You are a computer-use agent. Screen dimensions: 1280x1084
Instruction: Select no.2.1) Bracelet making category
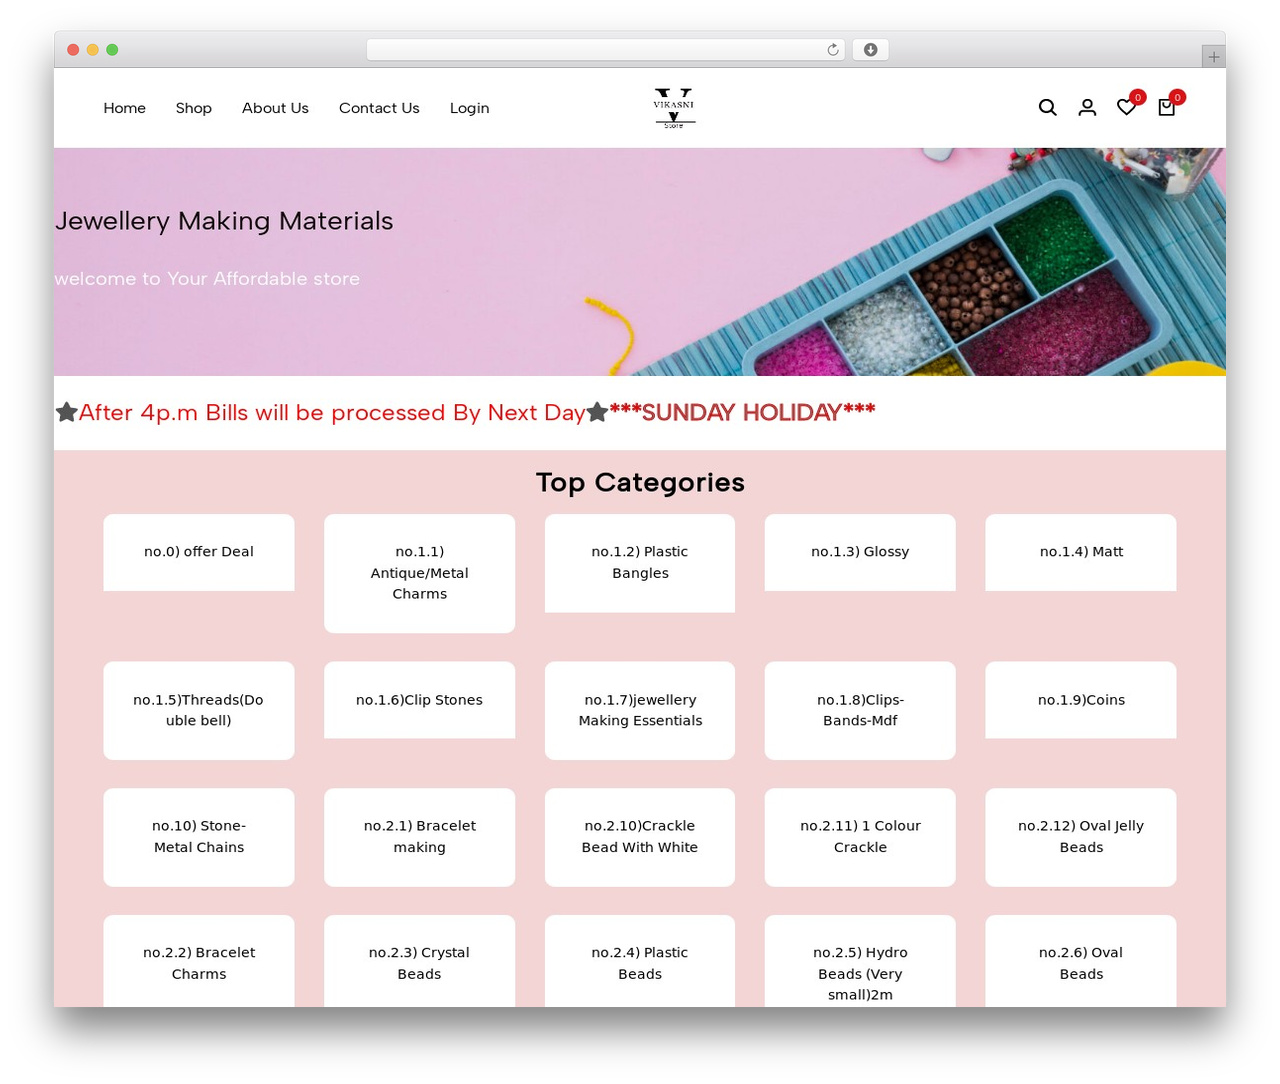point(419,837)
